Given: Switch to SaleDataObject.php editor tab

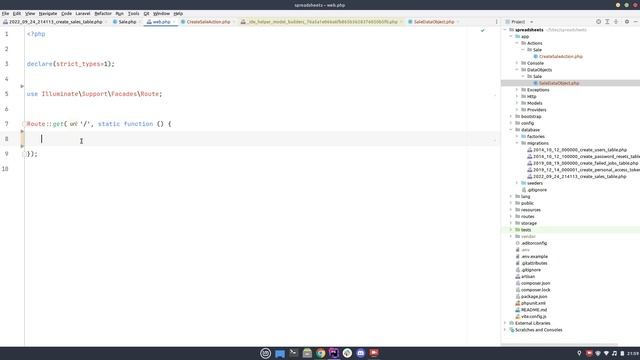Looking at the screenshot, I should [x=433, y=22].
